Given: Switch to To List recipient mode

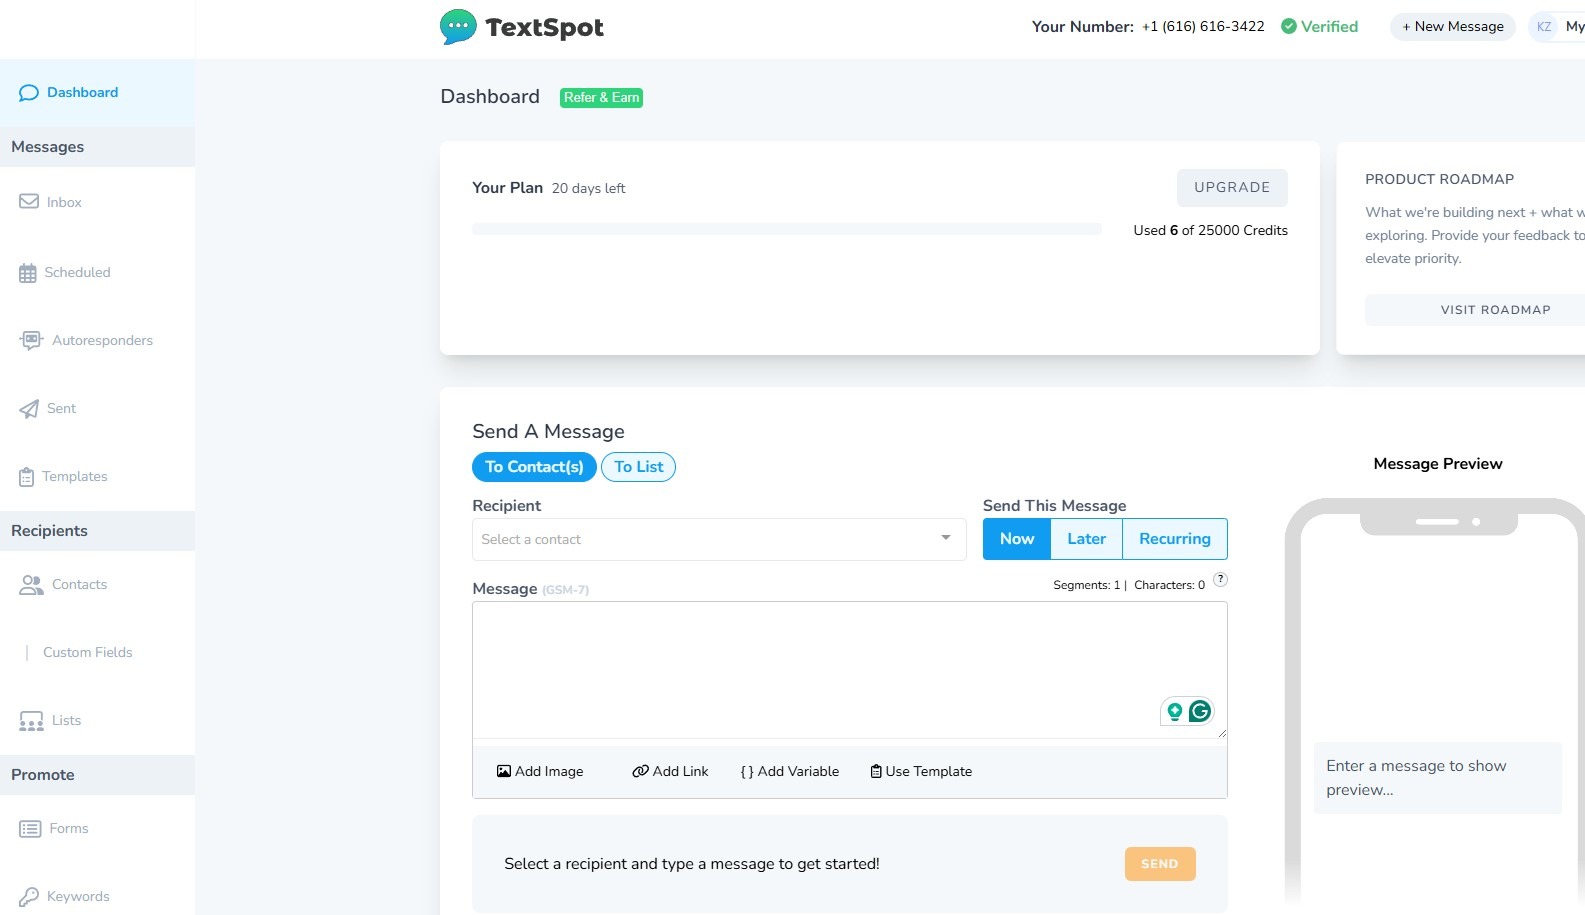Looking at the screenshot, I should point(638,467).
